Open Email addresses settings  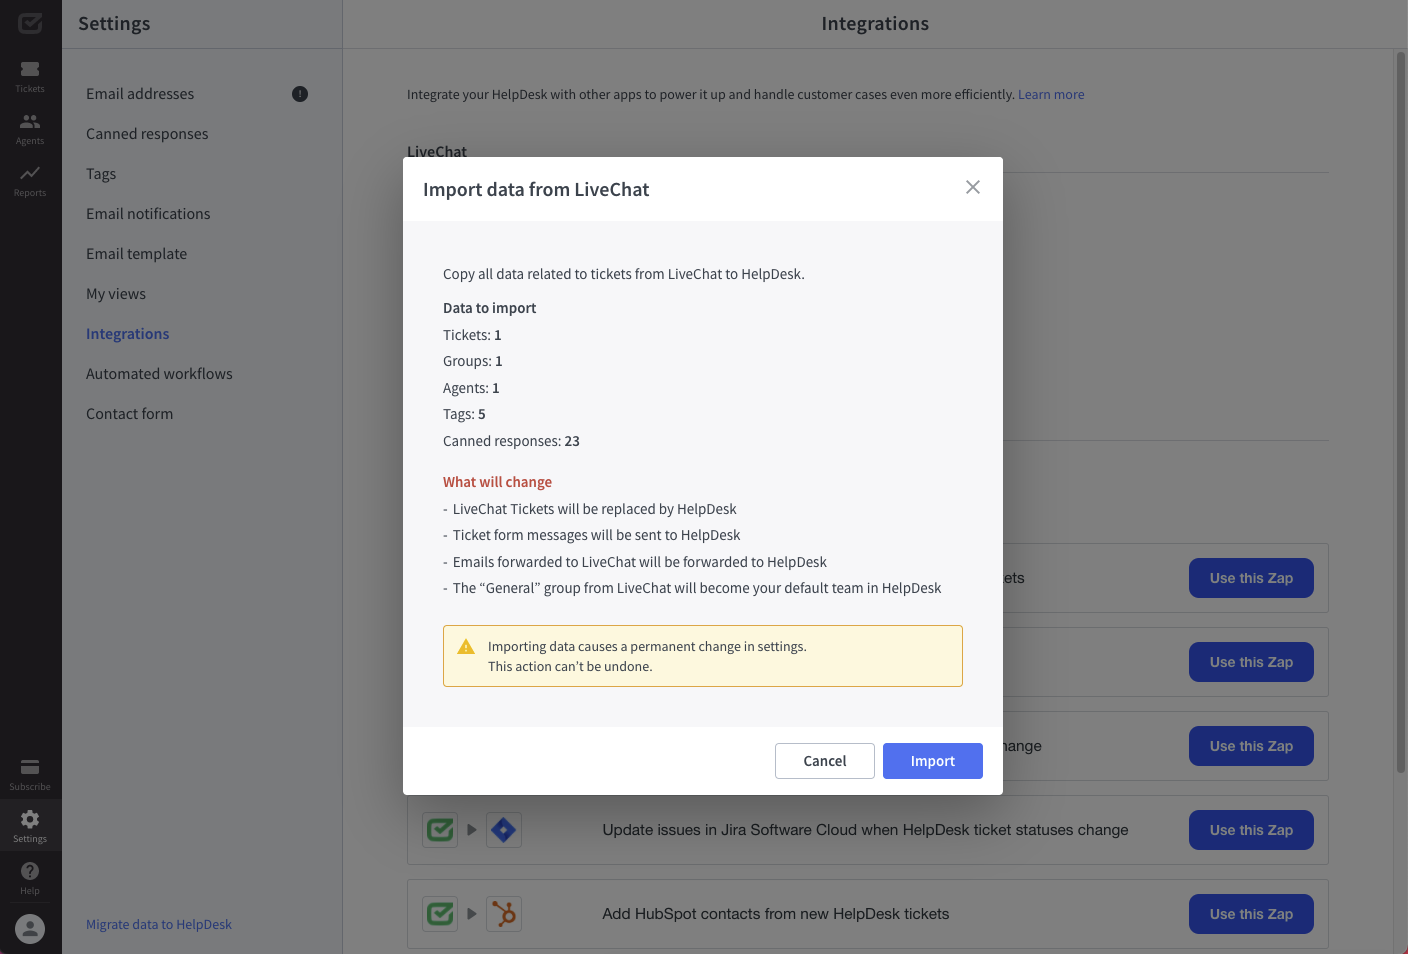[x=140, y=94]
